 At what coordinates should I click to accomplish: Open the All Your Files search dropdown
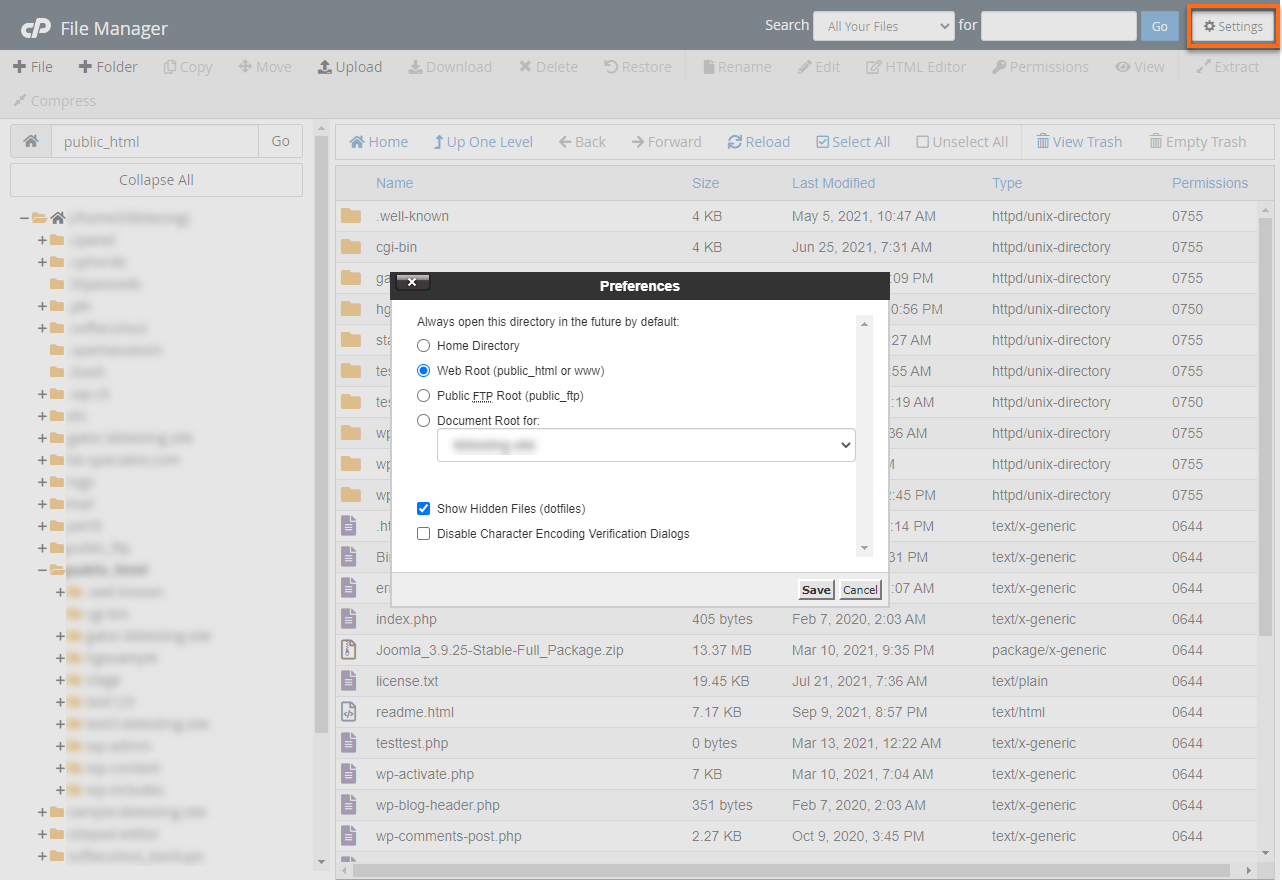point(883,25)
